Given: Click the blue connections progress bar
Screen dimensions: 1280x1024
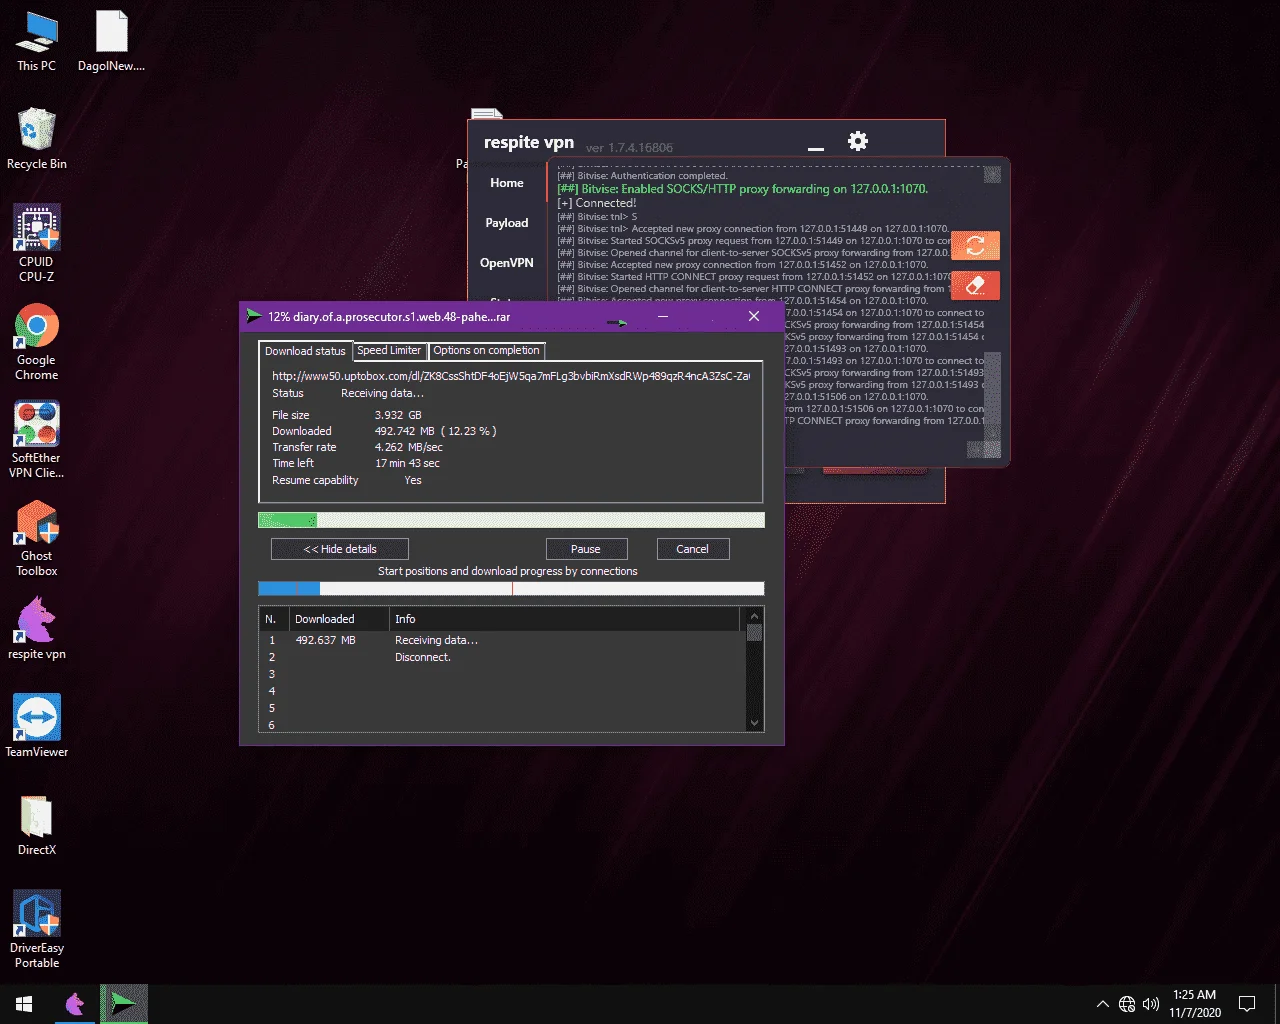Looking at the screenshot, I should 511,589.
